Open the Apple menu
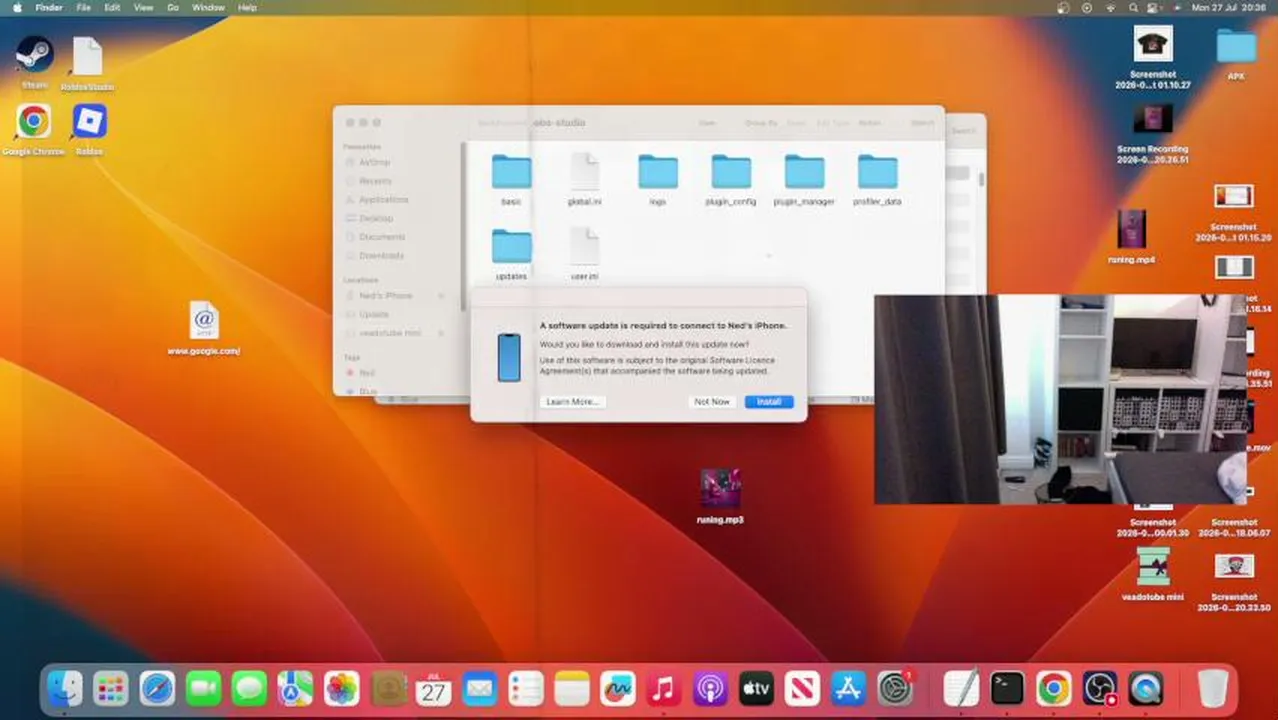The width and height of the screenshot is (1278, 720). 17,7
